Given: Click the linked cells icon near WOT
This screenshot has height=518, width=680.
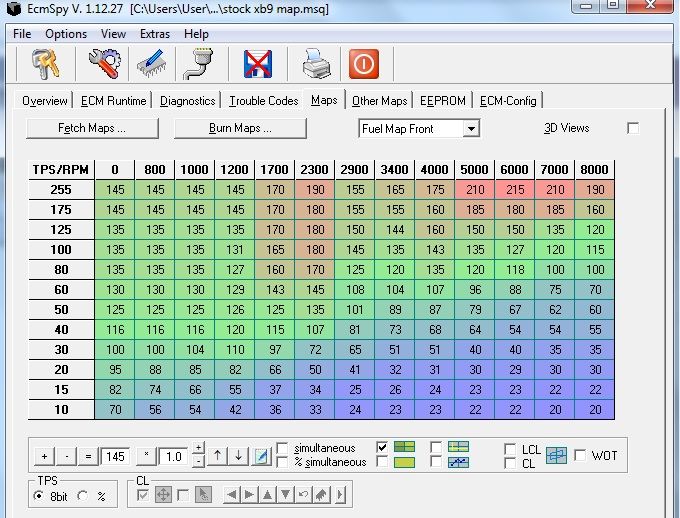Looking at the screenshot, I should [x=556, y=456].
